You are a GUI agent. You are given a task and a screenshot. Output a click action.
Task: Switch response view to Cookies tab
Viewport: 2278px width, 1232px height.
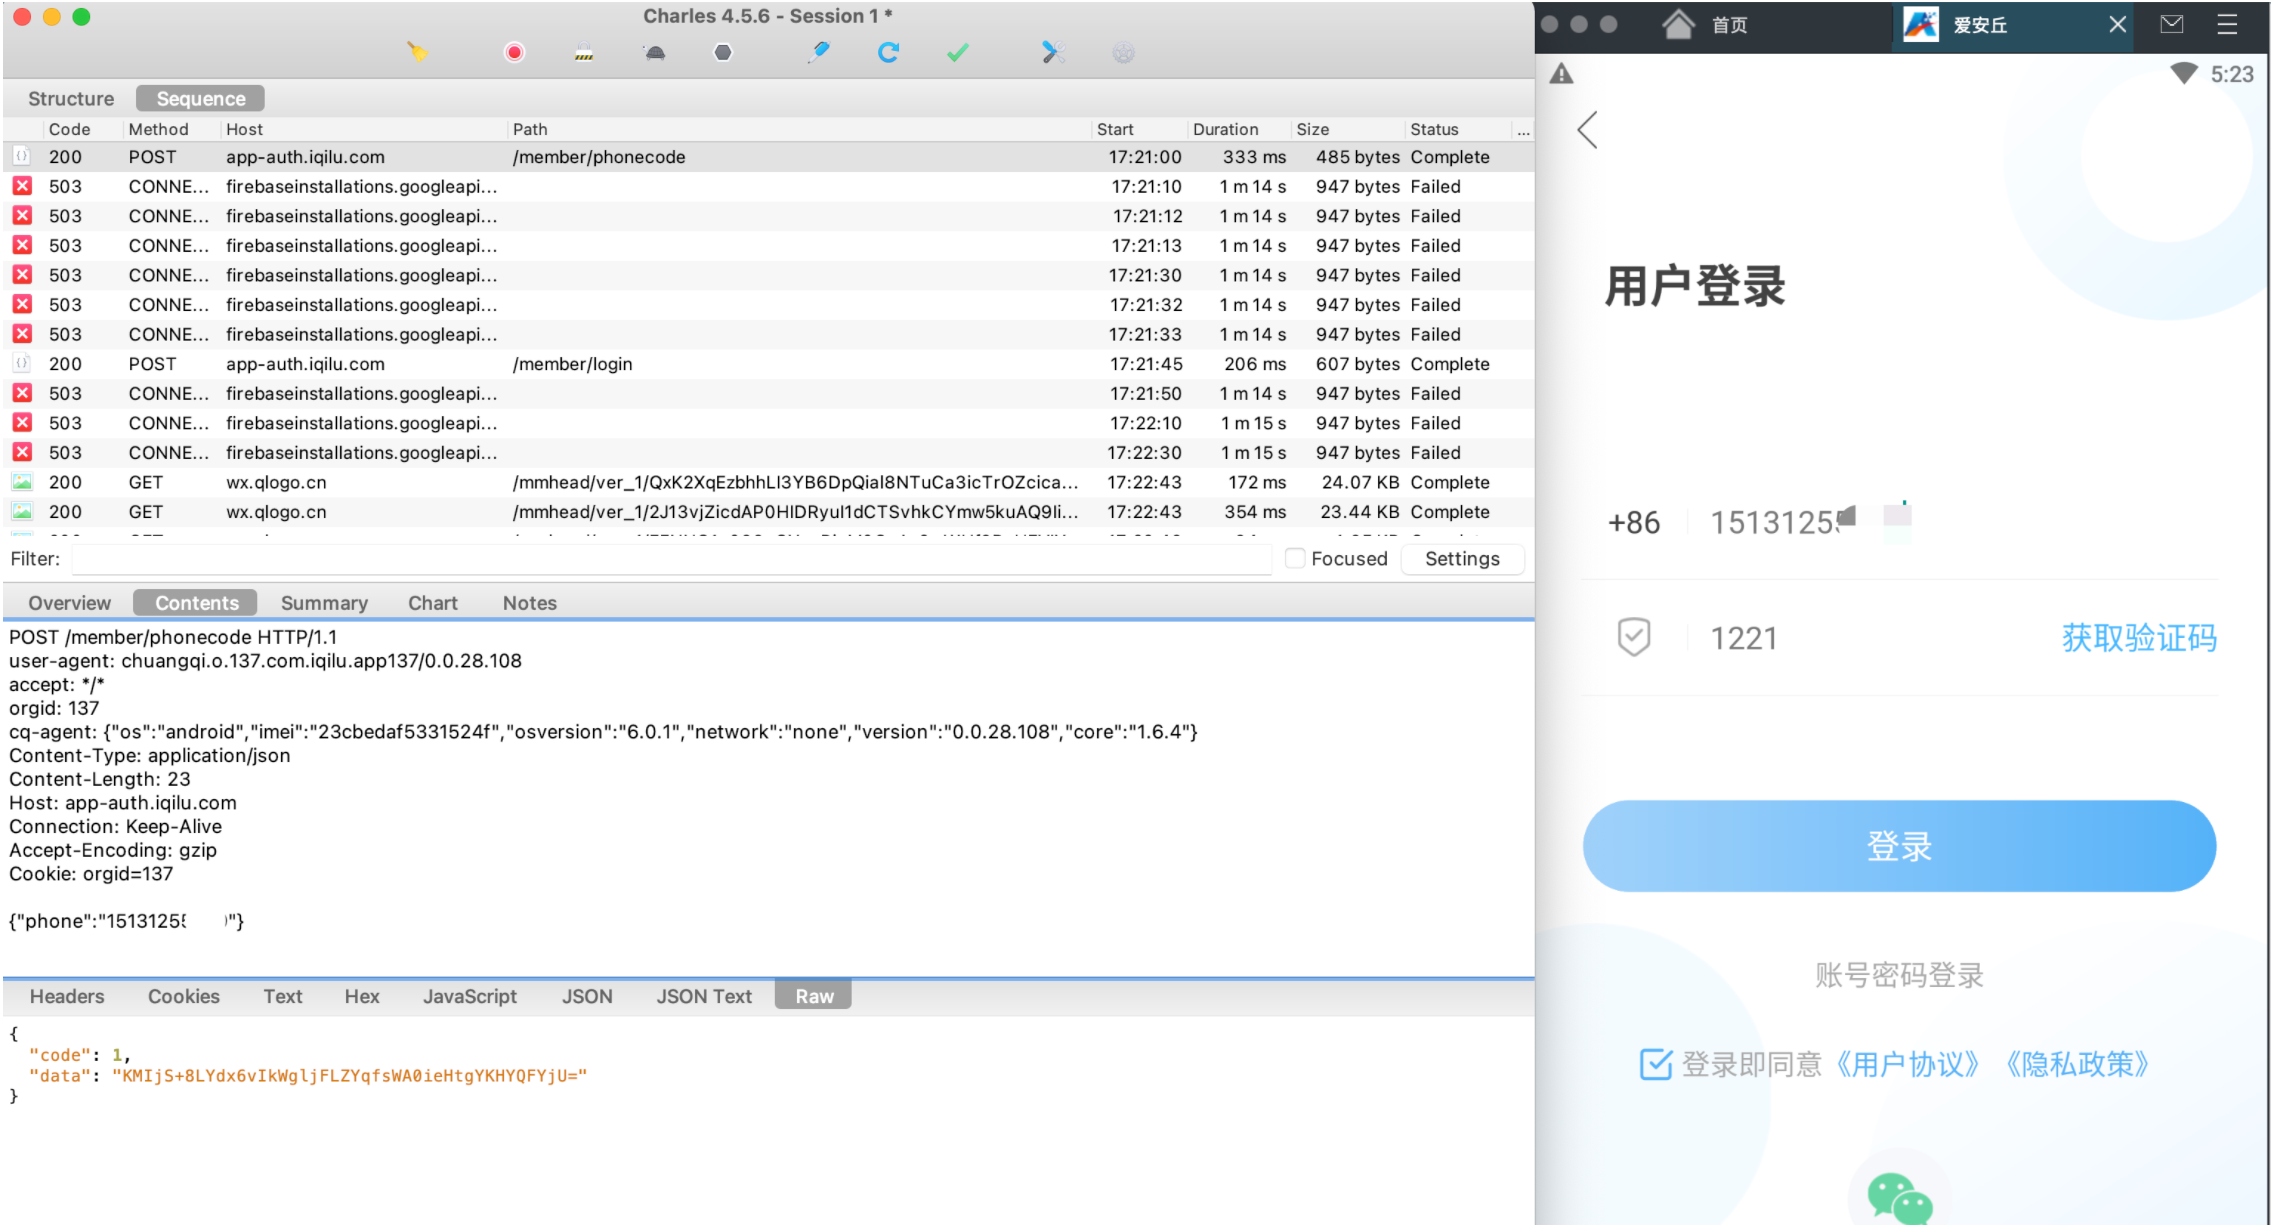pyautogui.click(x=183, y=996)
